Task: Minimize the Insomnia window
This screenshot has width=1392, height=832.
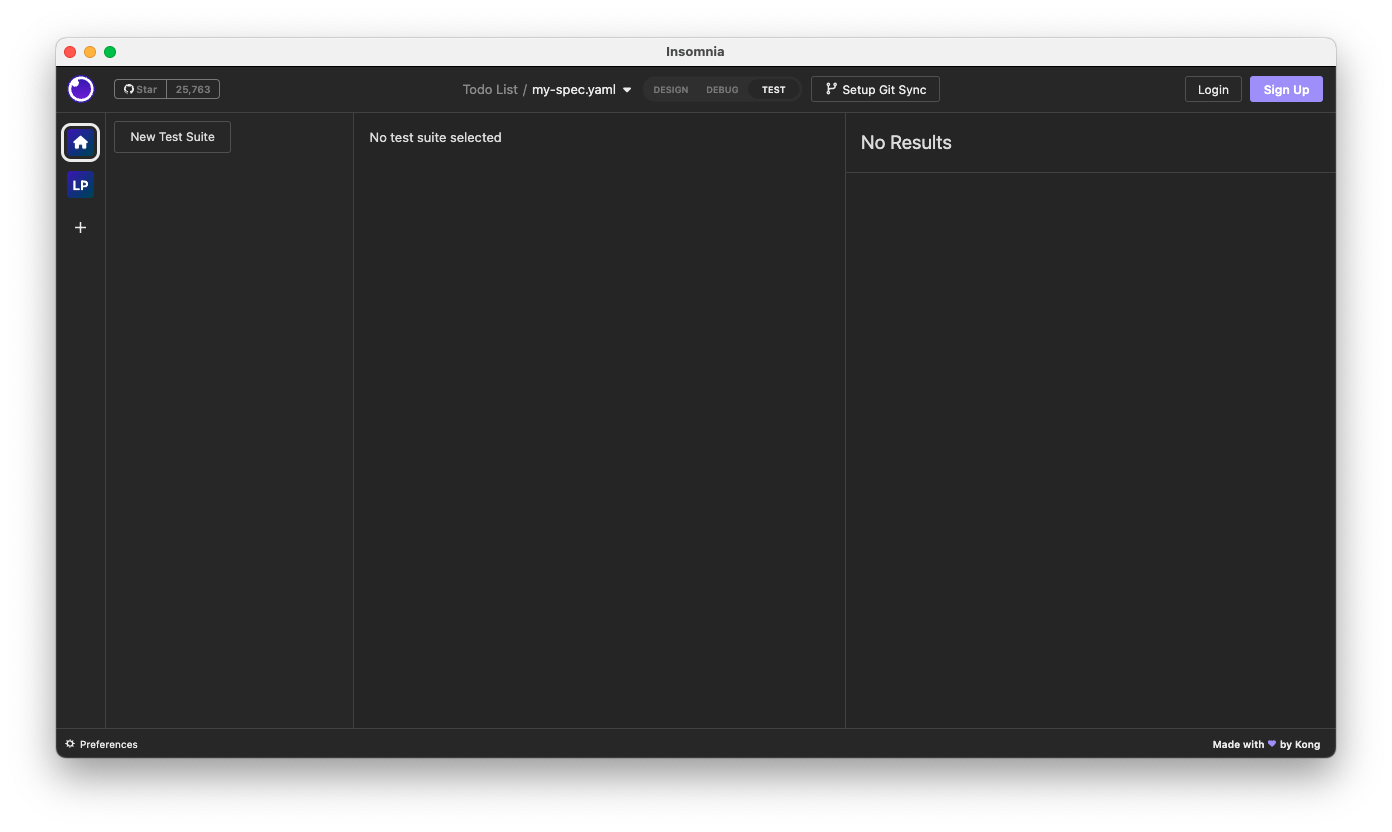Action: 90,52
